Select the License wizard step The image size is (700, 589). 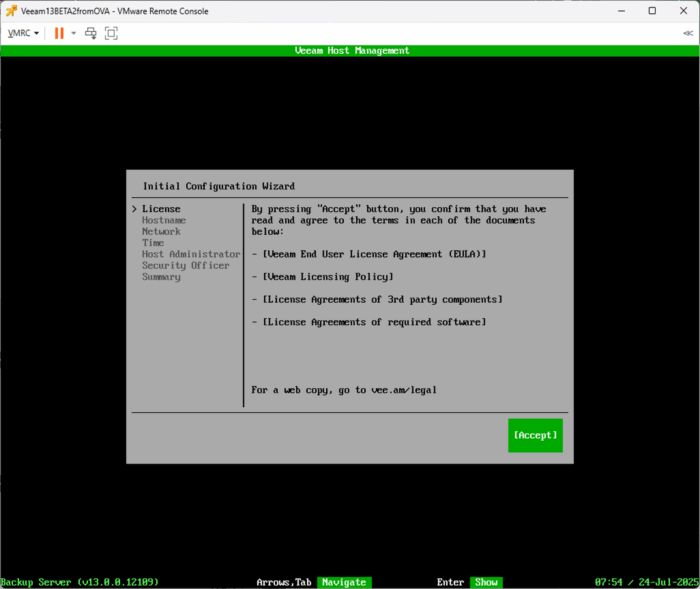click(x=161, y=209)
